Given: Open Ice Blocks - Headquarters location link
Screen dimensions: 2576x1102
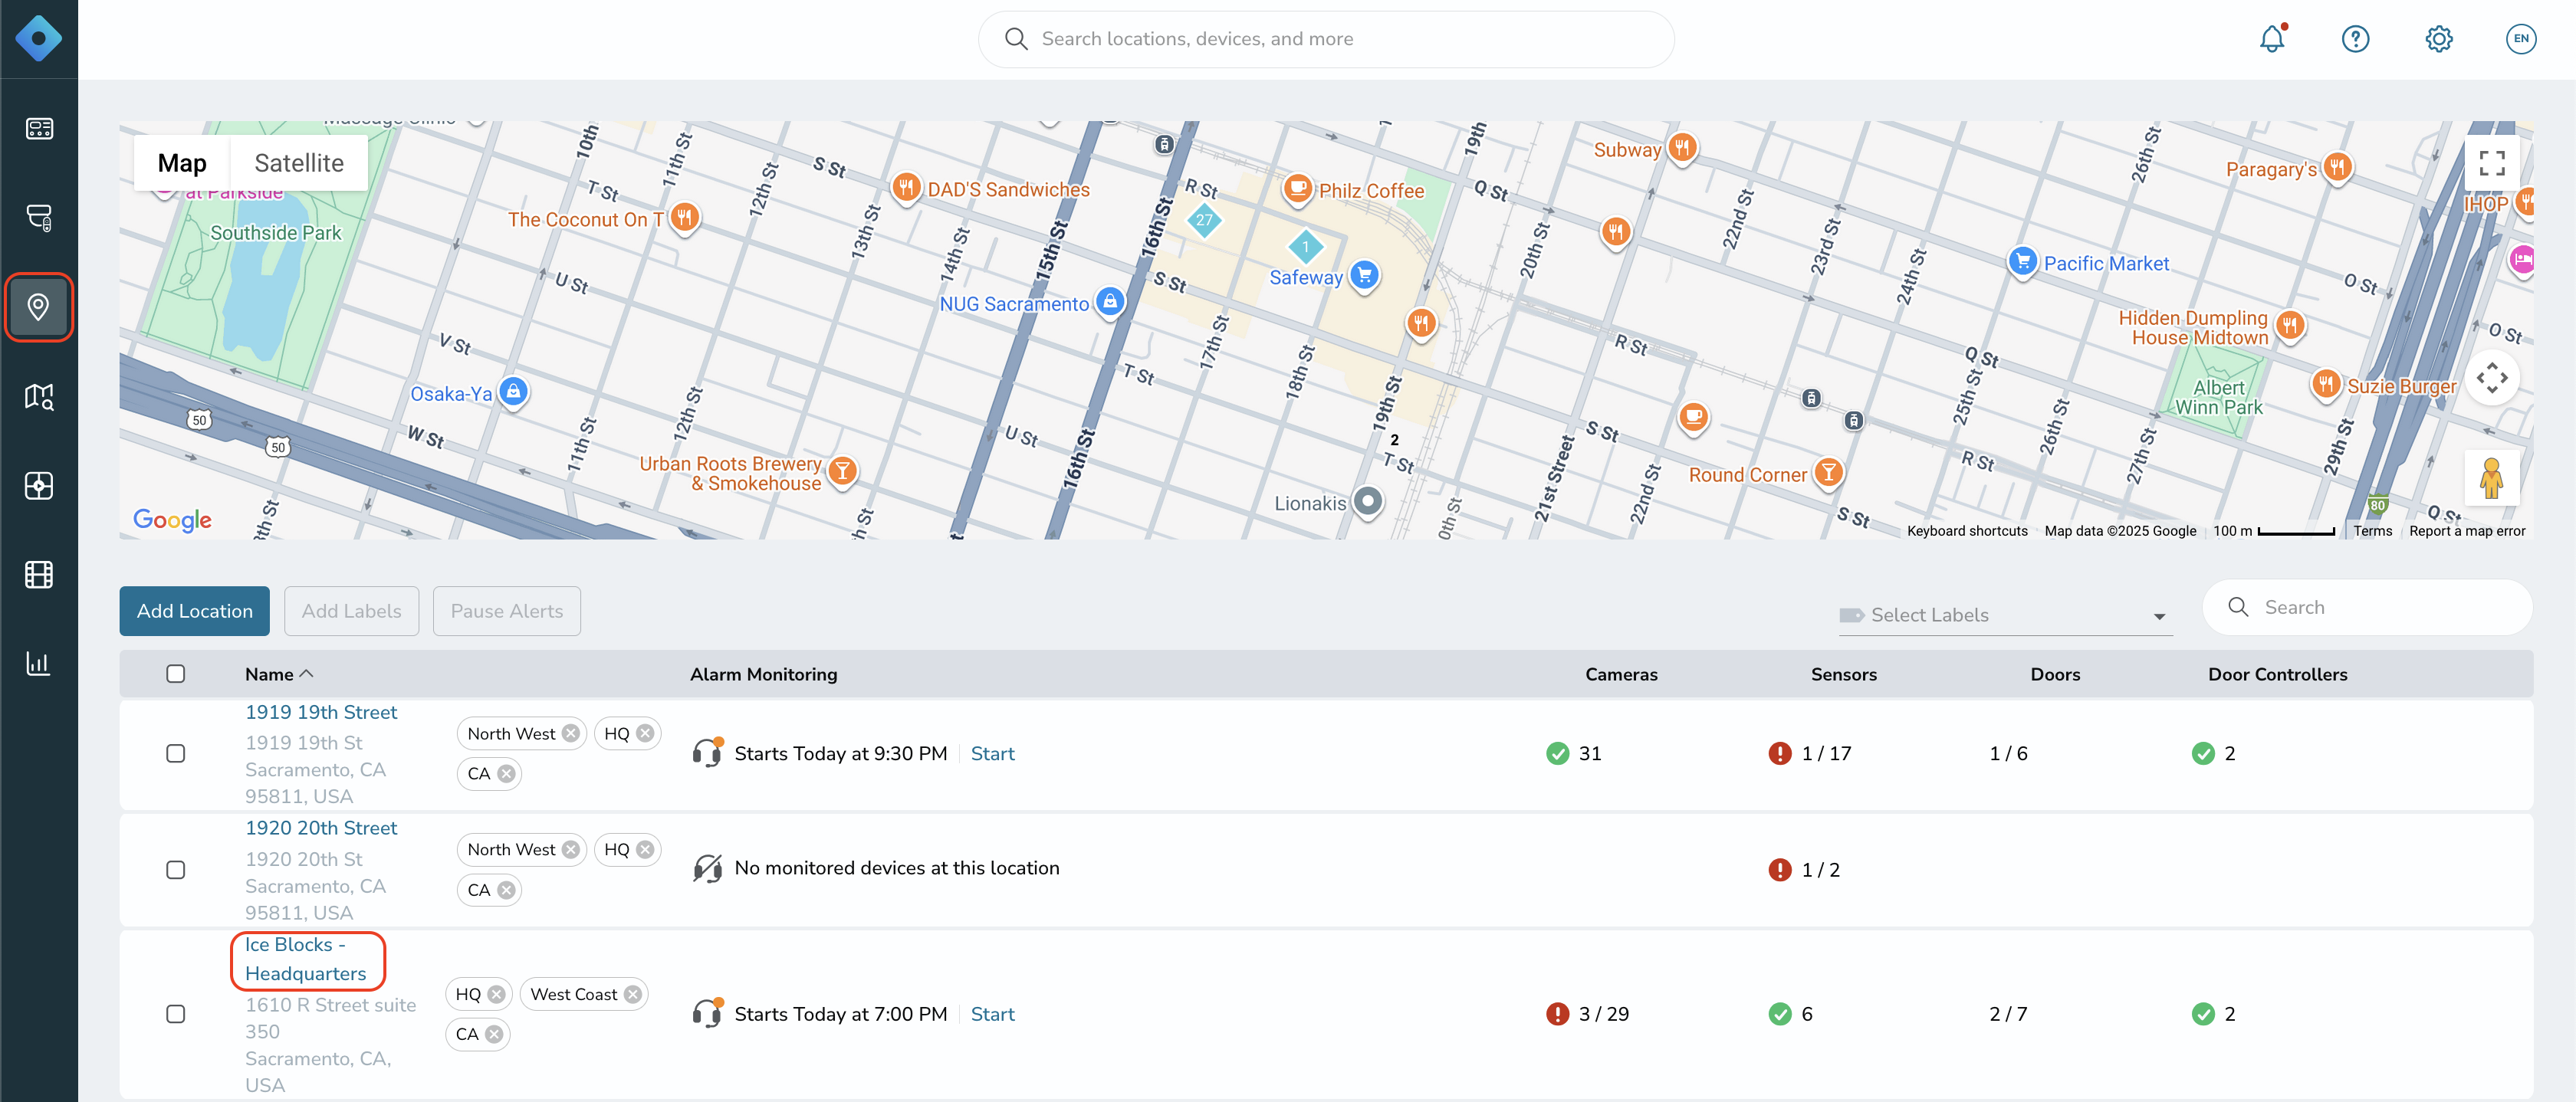Looking at the screenshot, I should coord(306,959).
